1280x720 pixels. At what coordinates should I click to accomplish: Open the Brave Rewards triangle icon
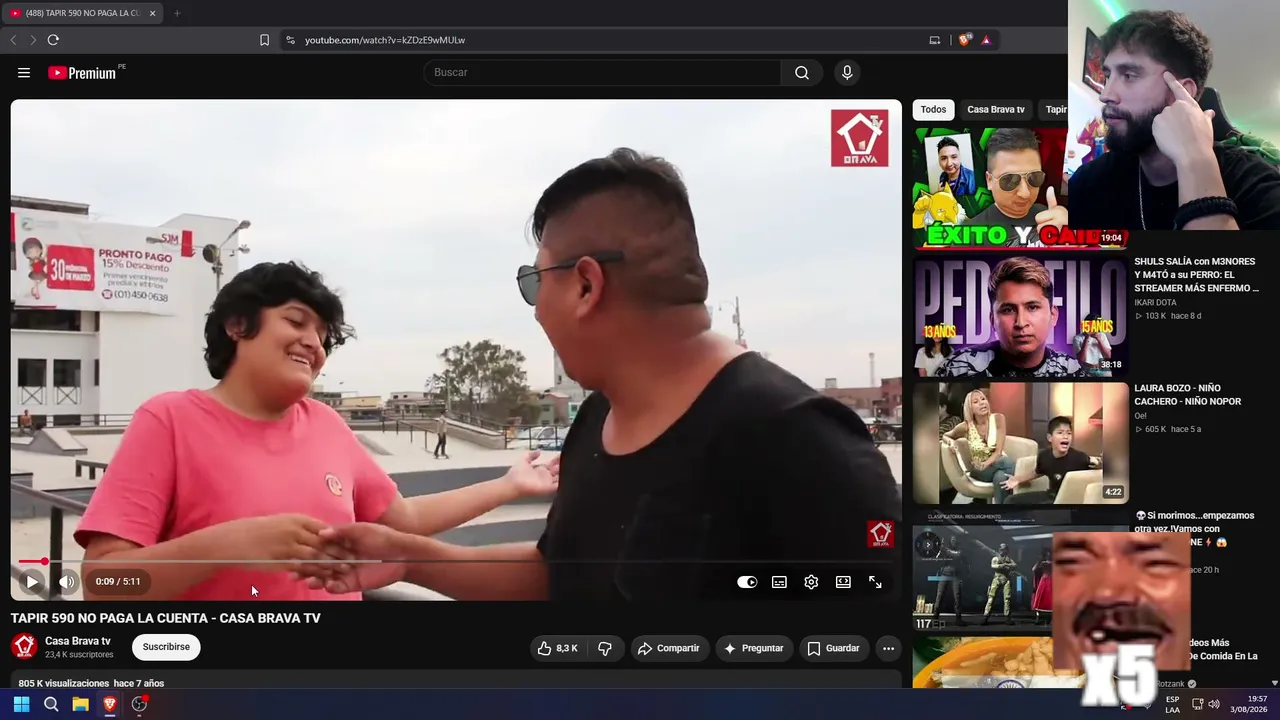986,40
